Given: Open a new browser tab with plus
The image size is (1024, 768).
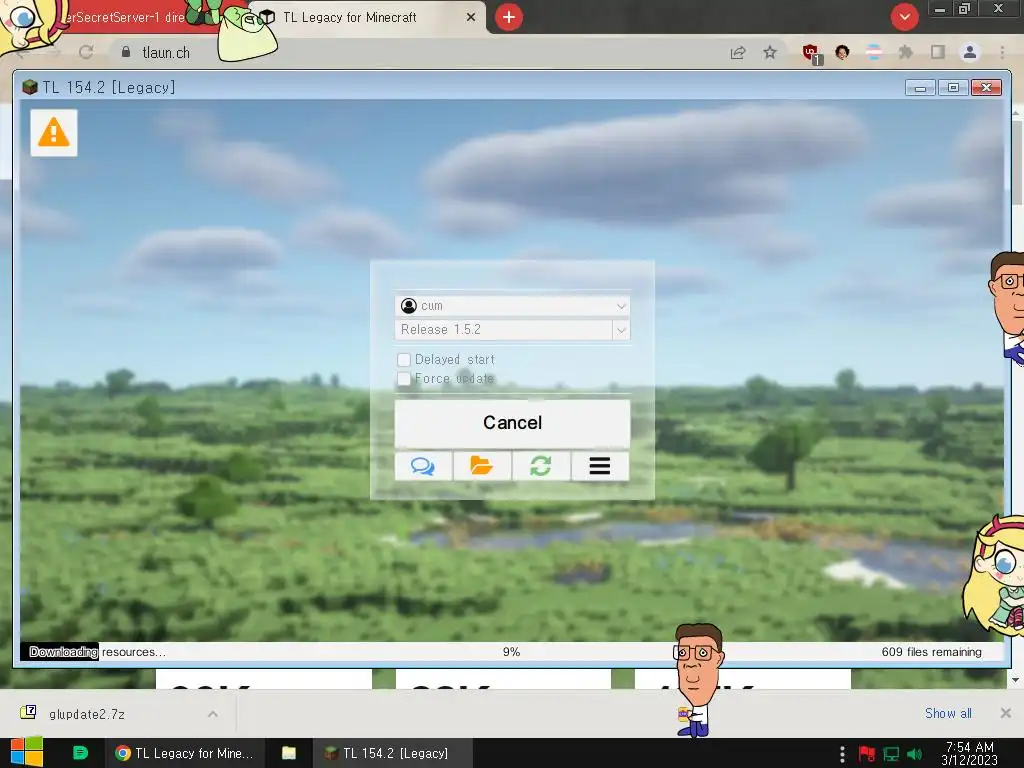Looking at the screenshot, I should 509,17.
